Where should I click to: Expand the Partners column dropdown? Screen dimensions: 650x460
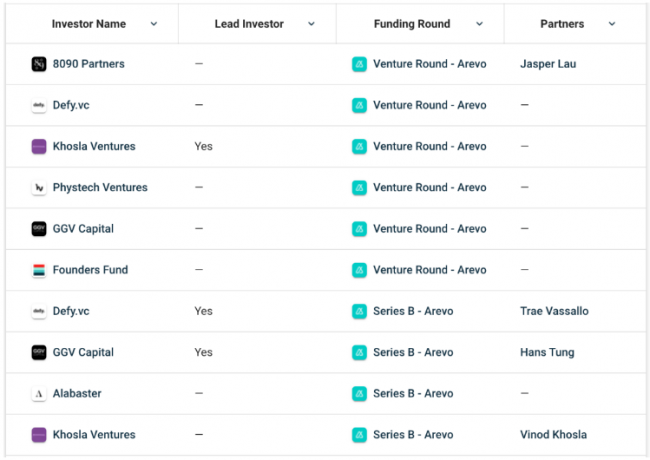[611, 24]
